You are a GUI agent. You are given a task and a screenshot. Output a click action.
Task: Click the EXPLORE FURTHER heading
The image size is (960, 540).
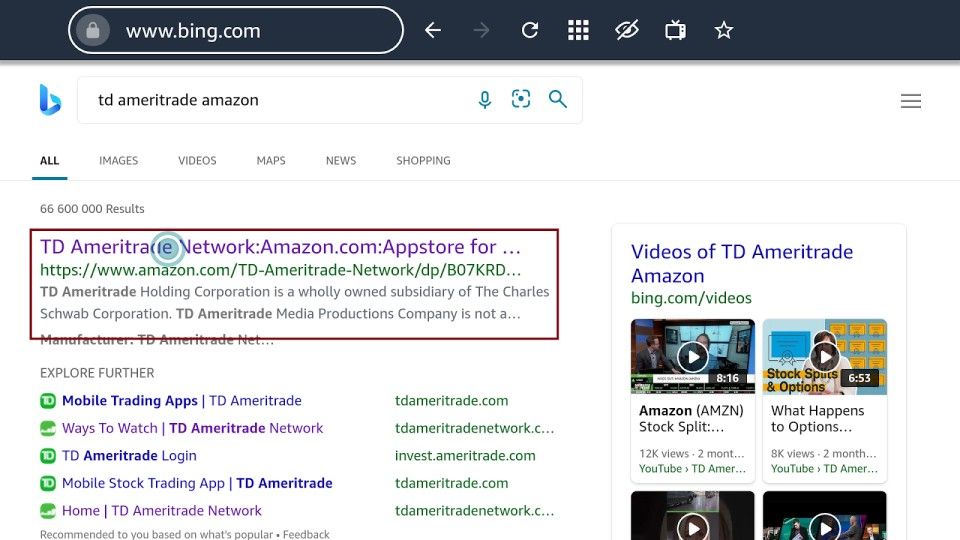coord(97,373)
